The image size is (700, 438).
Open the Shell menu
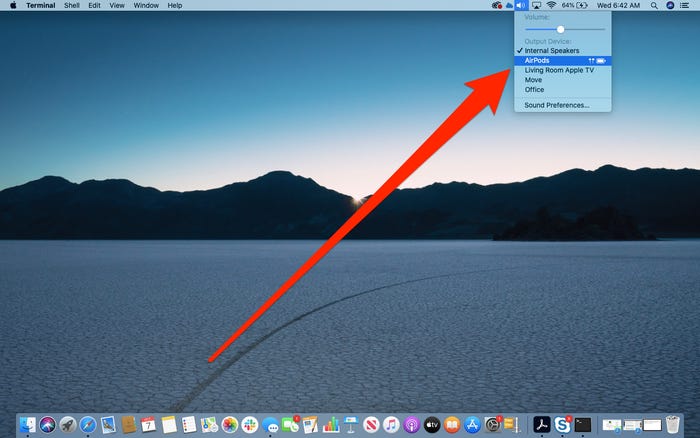tap(71, 5)
